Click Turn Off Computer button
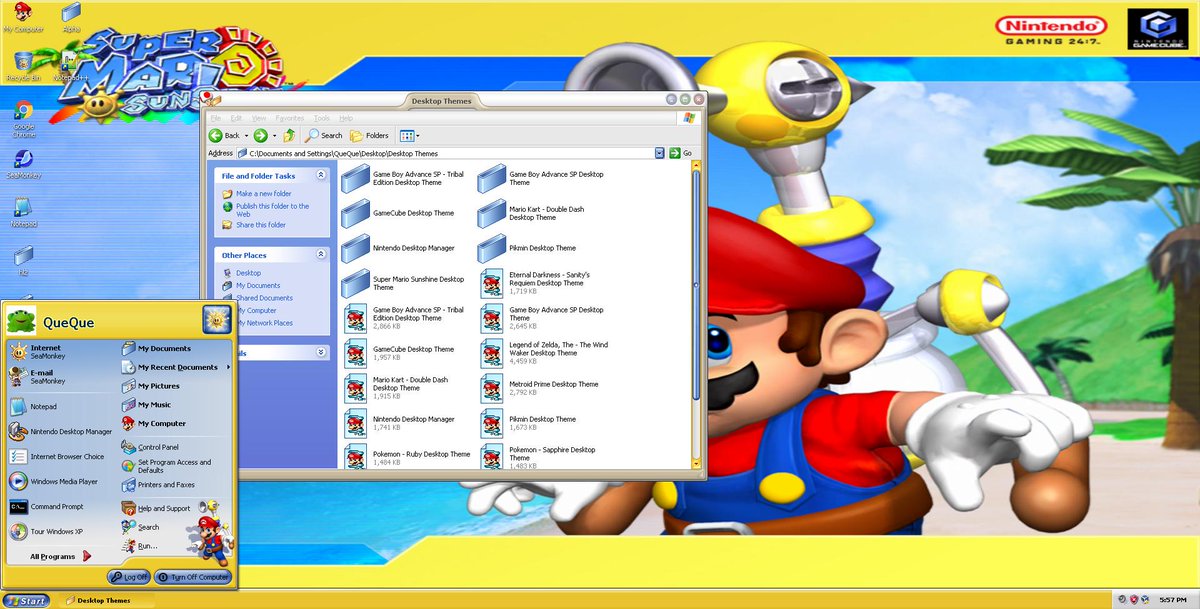This screenshot has height=609, width=1200. tap(194, 577)
